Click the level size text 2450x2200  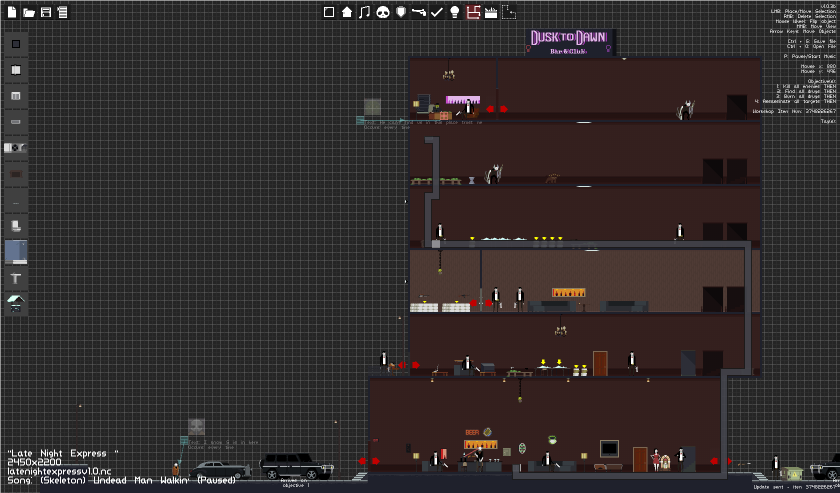pyautogui.click(x=34, y=462)
